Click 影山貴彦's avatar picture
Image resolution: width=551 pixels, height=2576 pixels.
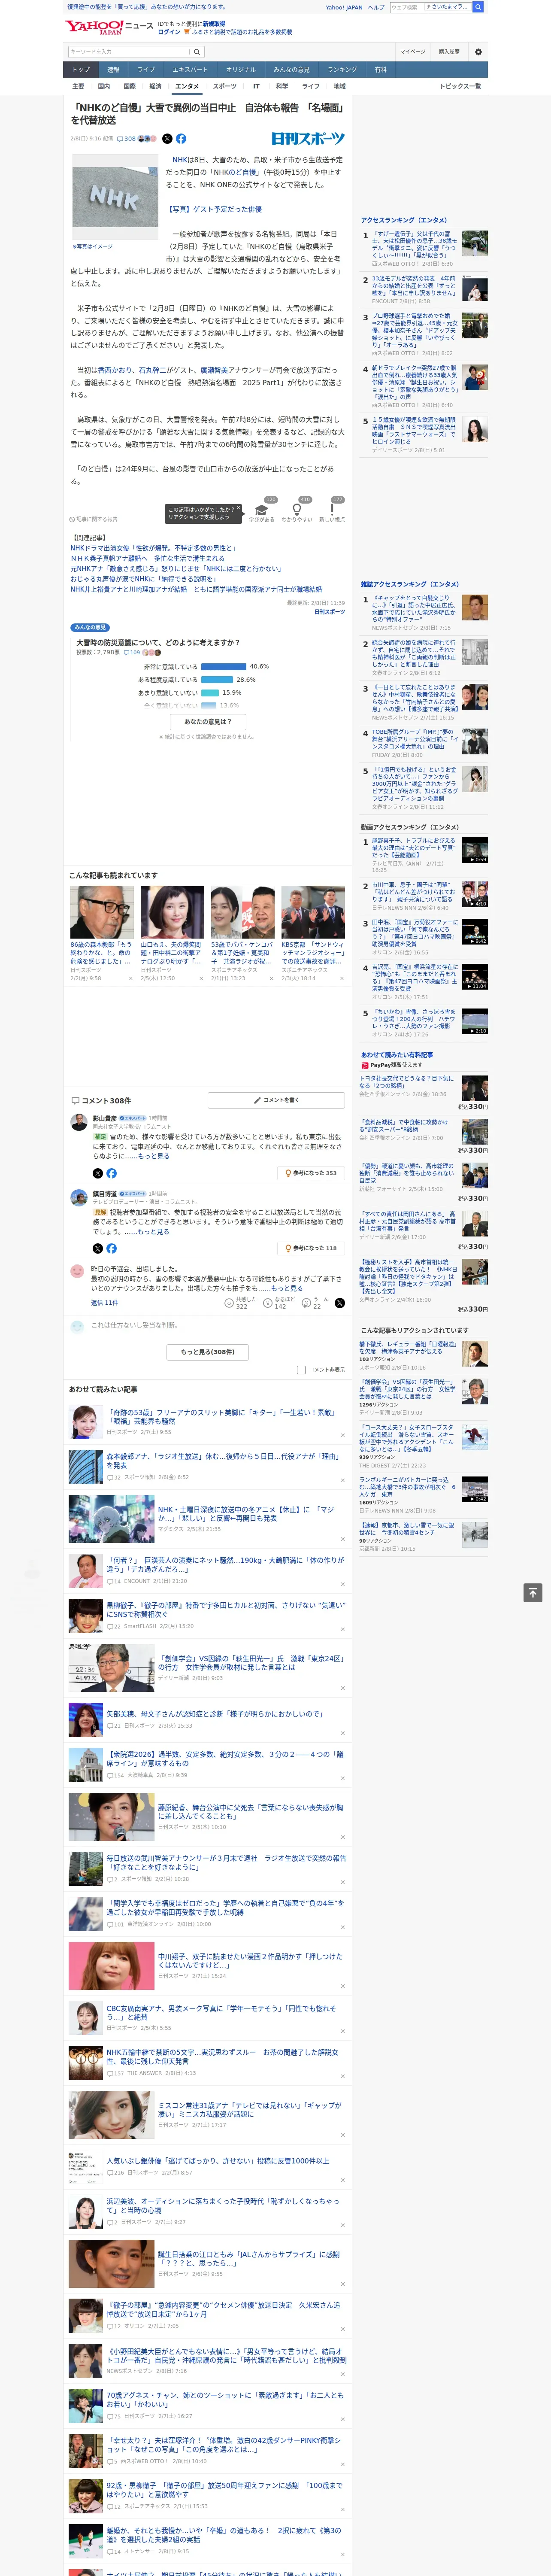point(78,1122)
